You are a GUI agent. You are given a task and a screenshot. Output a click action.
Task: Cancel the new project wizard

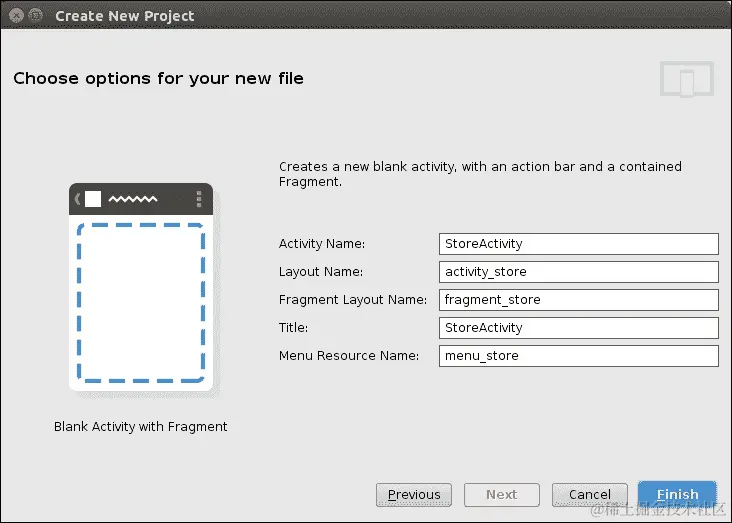click(x=590, y=495)
